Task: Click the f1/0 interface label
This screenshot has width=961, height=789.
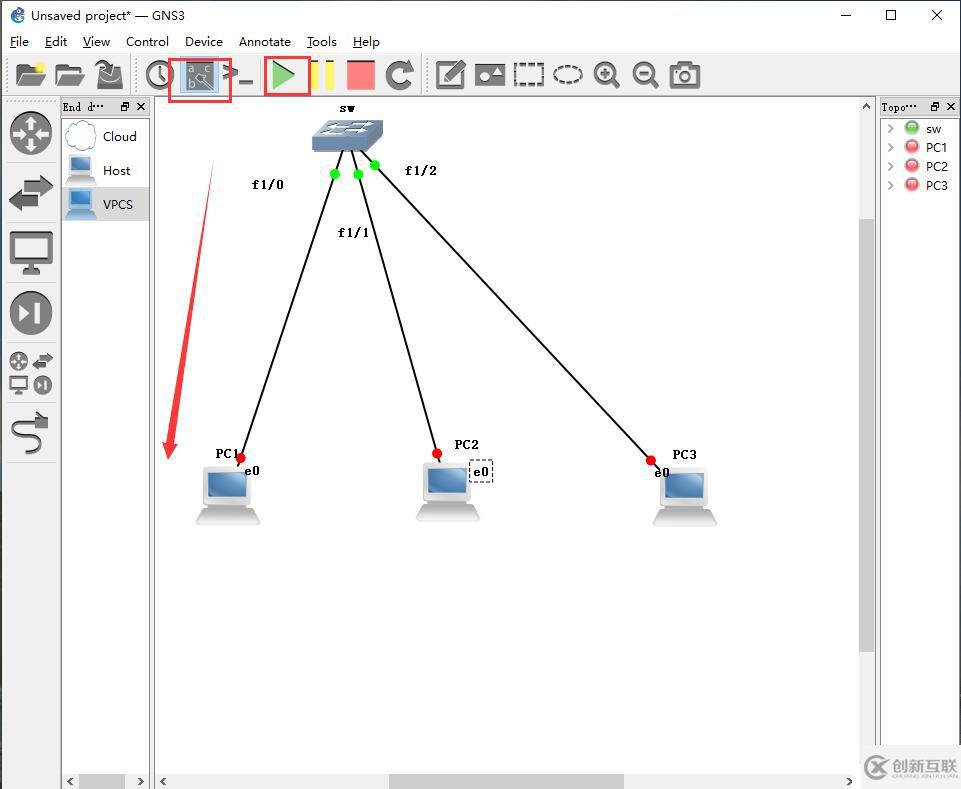Action: tap(268, 185)
